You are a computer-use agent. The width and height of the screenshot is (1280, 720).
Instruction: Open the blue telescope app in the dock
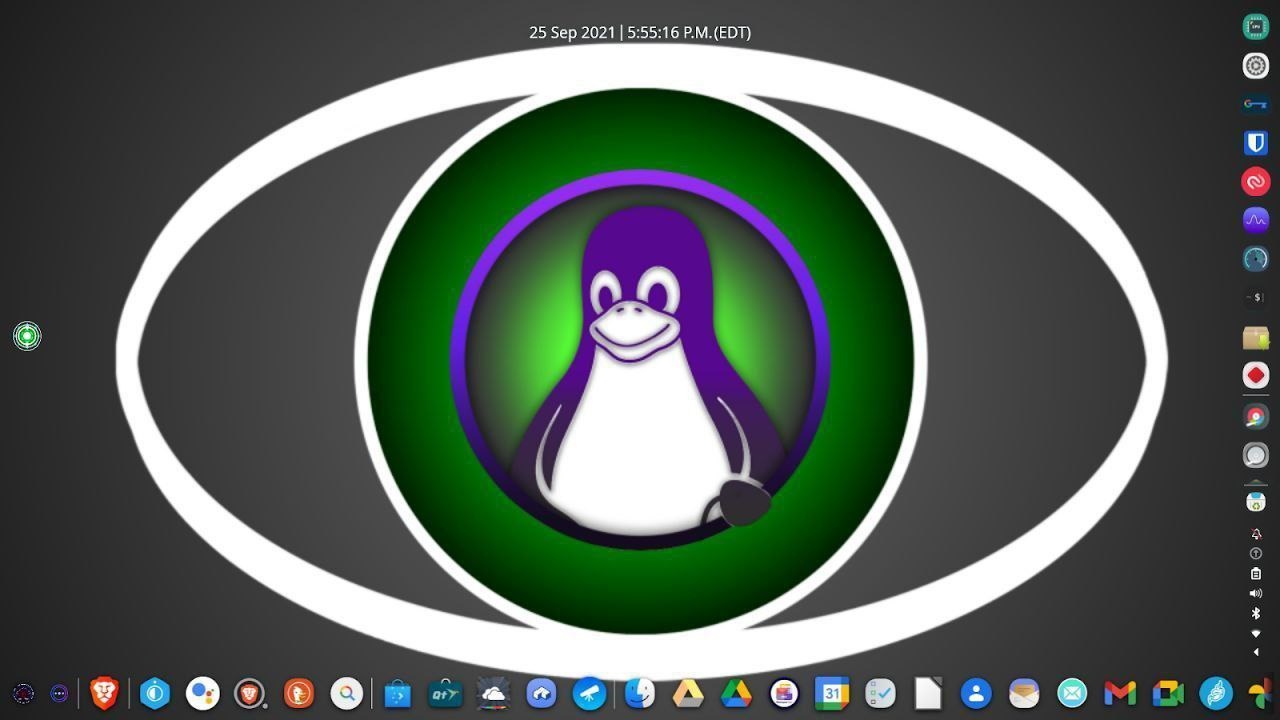click(589, 693)
